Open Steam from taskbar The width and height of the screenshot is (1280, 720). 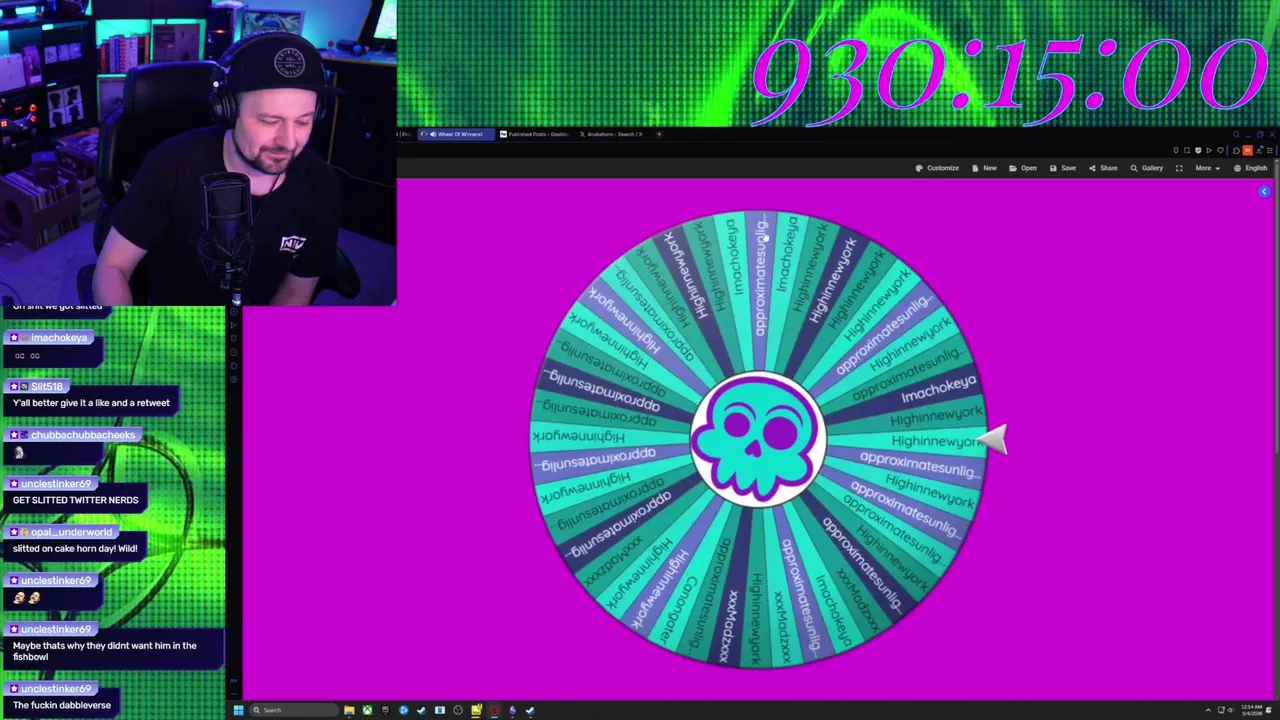421,710
